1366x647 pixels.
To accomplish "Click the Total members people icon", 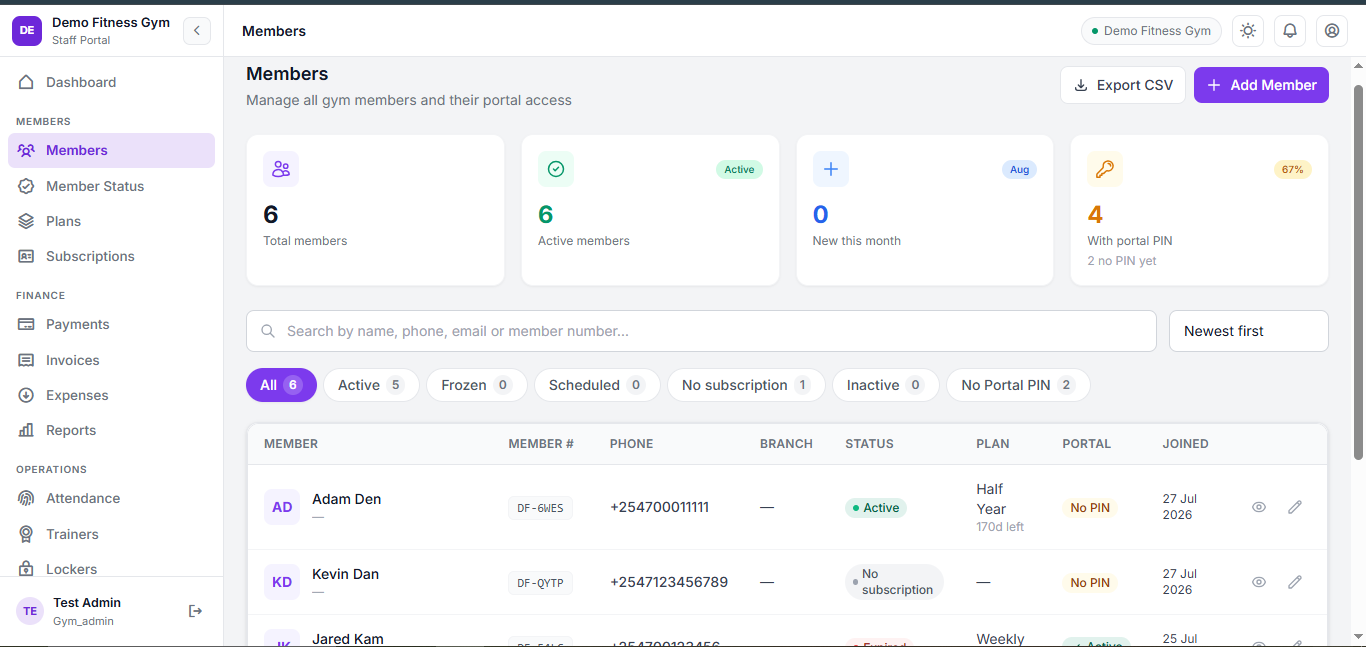I will [281, 169].
